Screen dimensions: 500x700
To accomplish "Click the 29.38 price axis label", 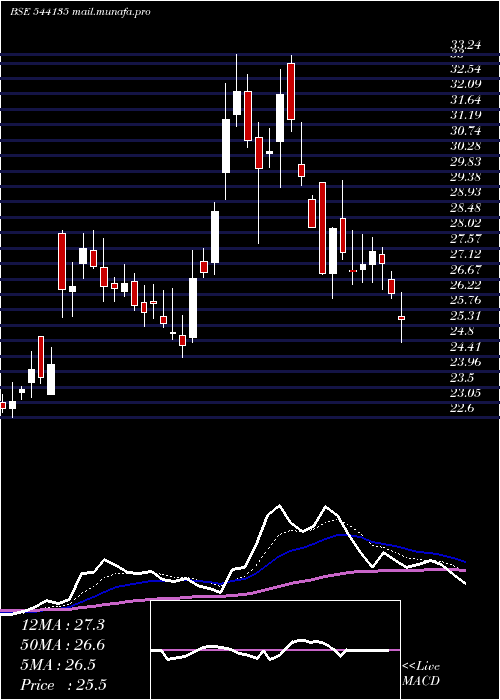I will [x=466, y=177].
